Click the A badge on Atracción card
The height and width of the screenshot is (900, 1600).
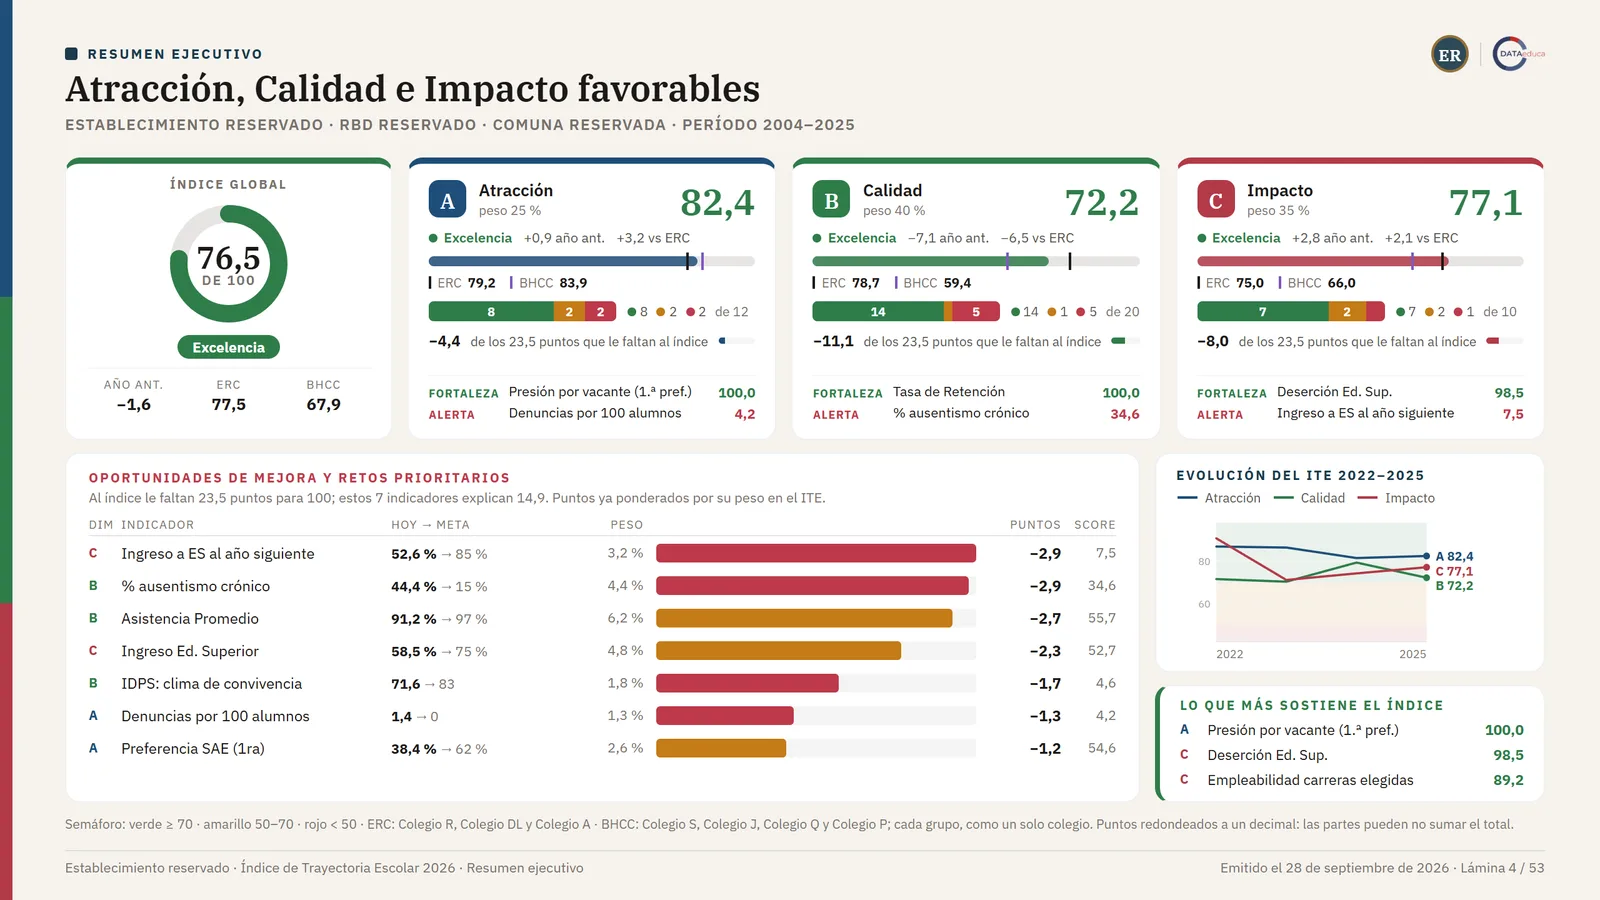coord(447,199)
